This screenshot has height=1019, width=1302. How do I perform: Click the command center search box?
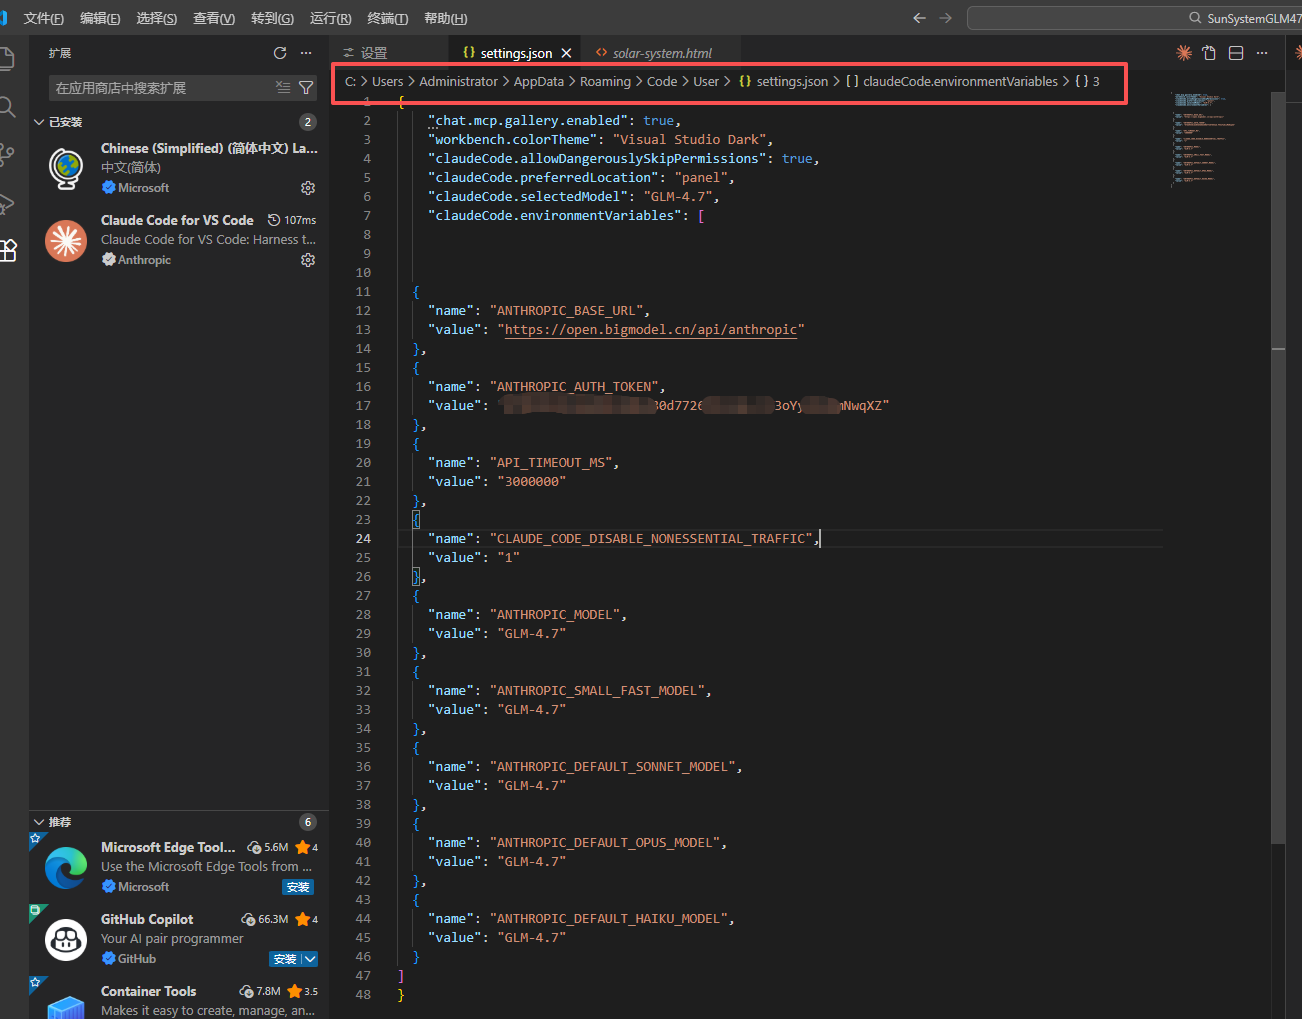click(x=1134, y=18)
